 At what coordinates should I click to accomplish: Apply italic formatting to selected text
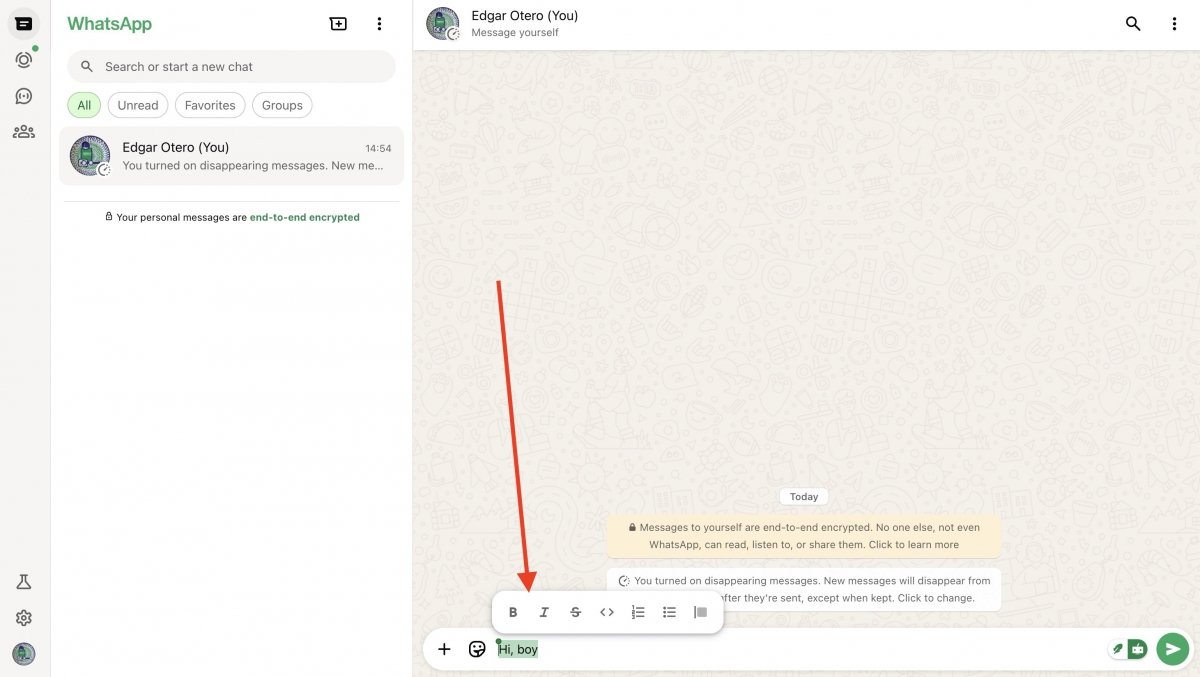tap(544, 612)
